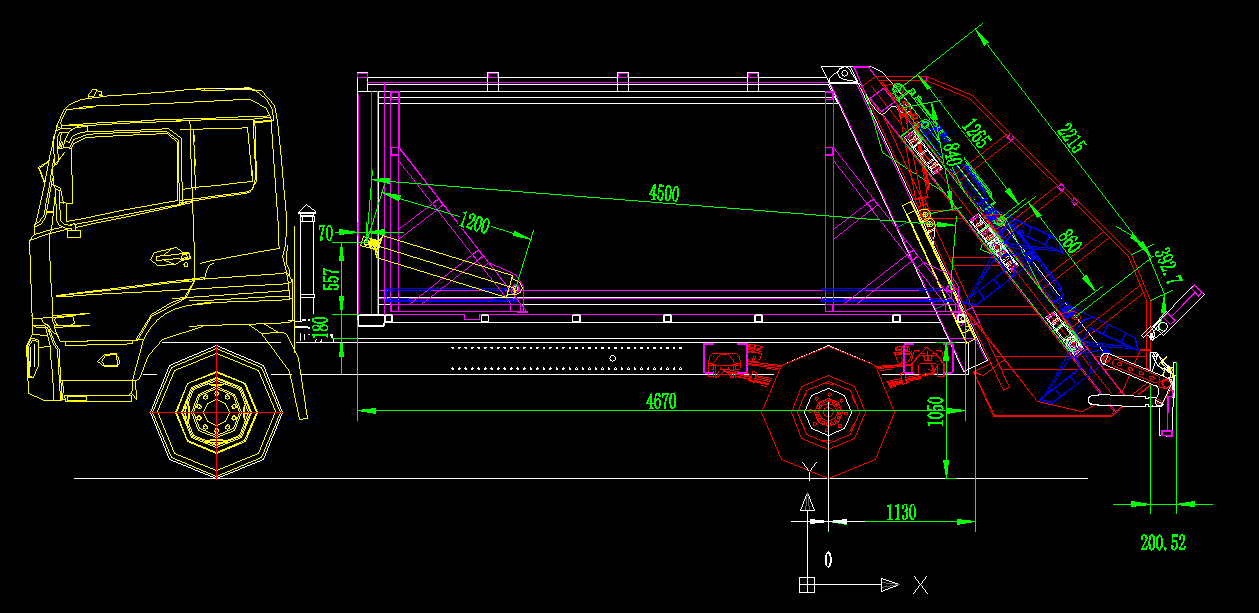Select the front wheel hub center
Viewport: 1259px width, 613px height.
click(216, 412)
